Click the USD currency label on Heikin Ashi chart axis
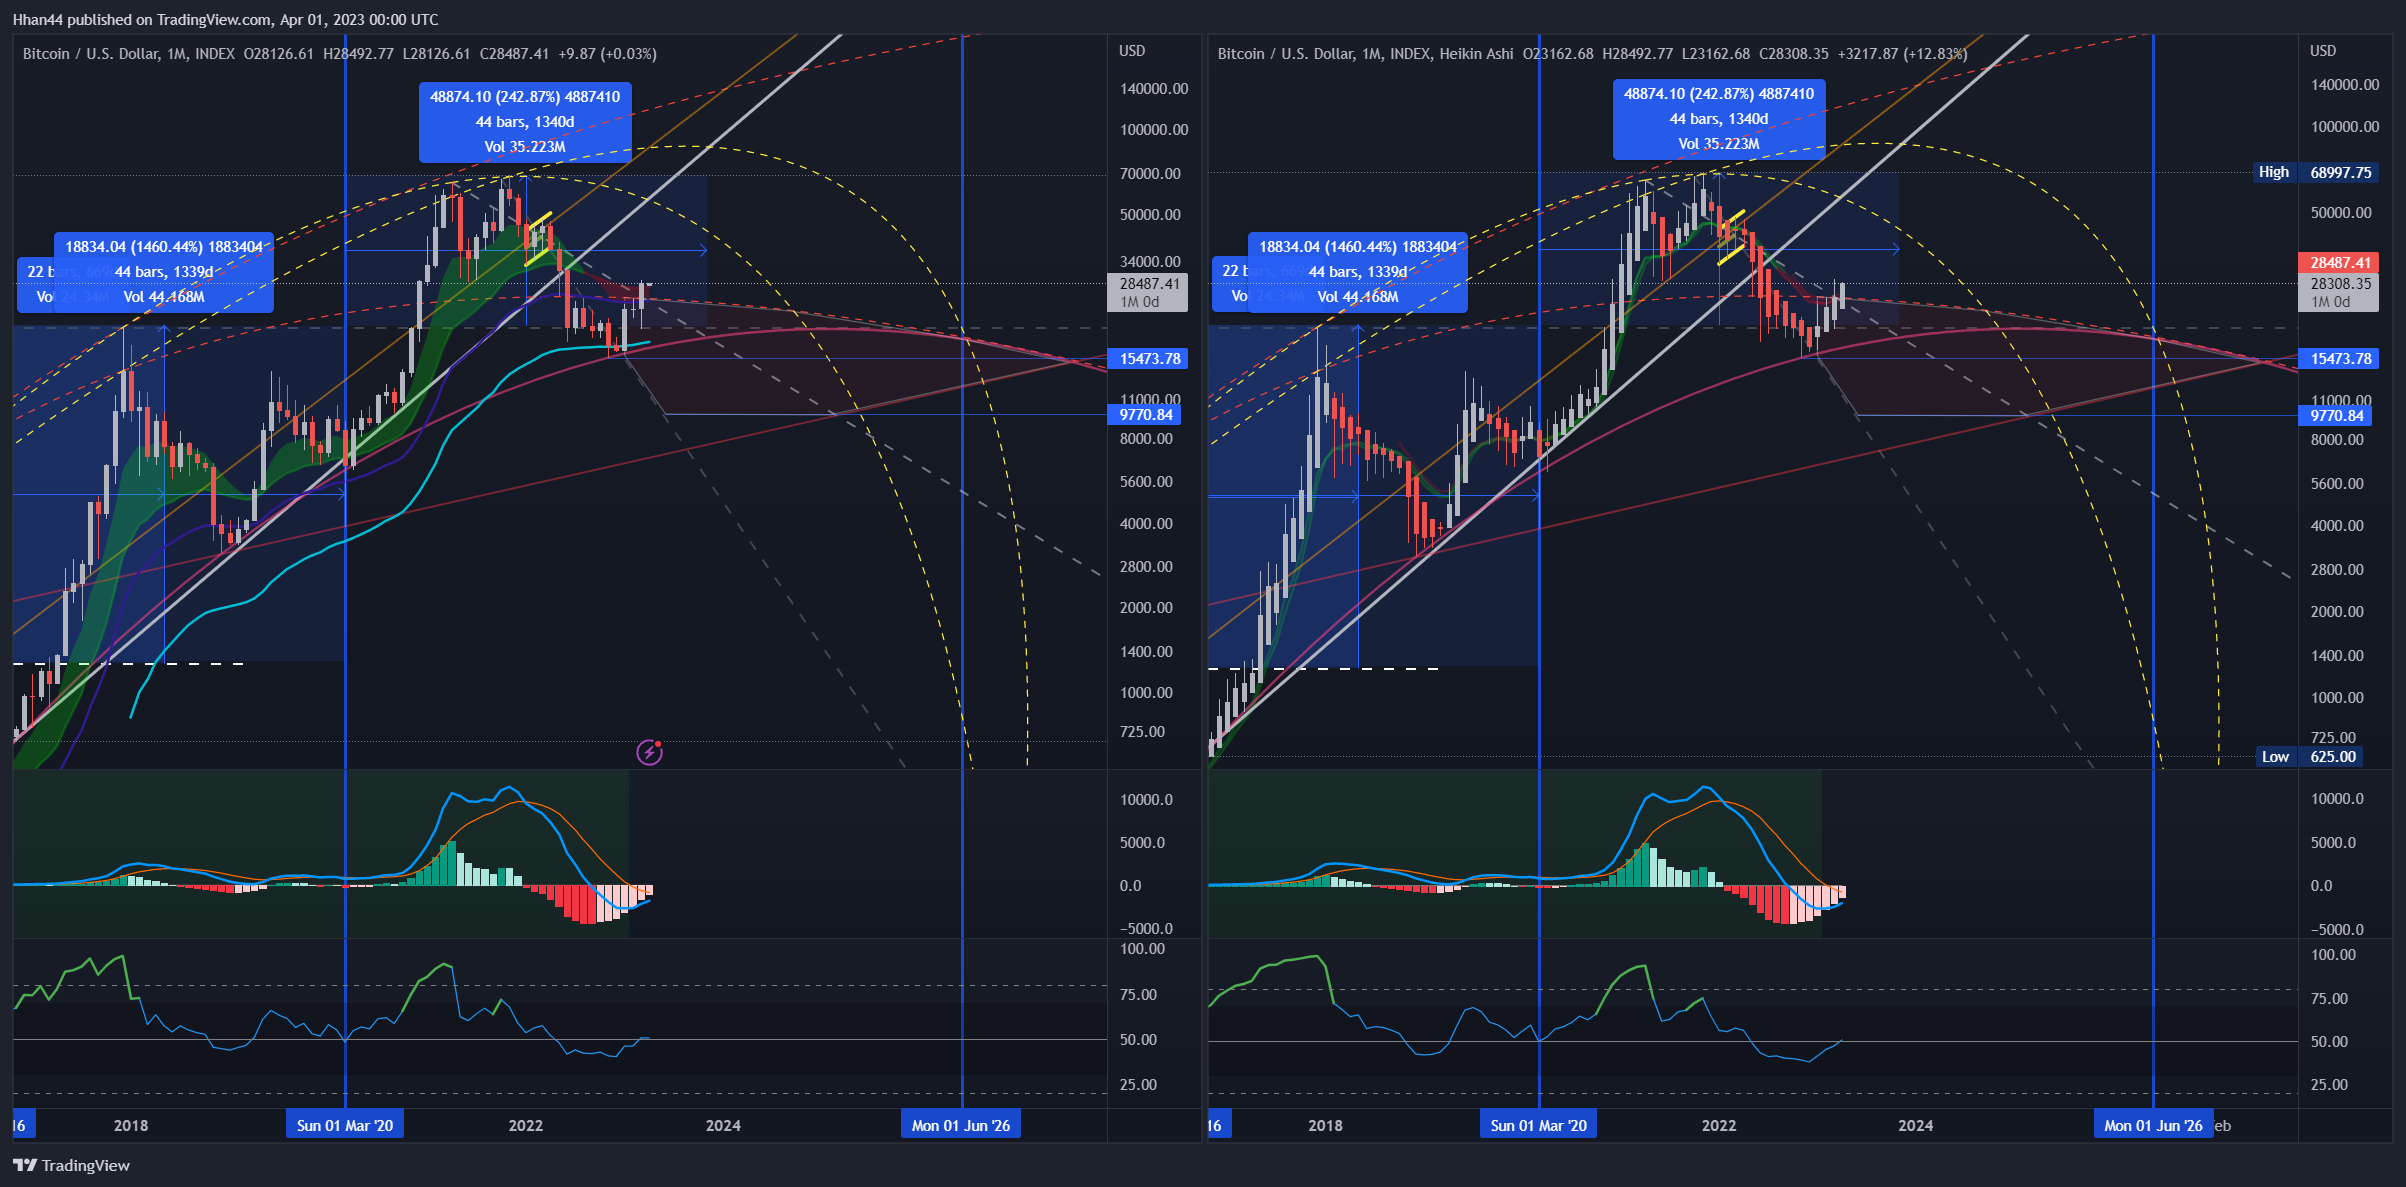 2323,50
